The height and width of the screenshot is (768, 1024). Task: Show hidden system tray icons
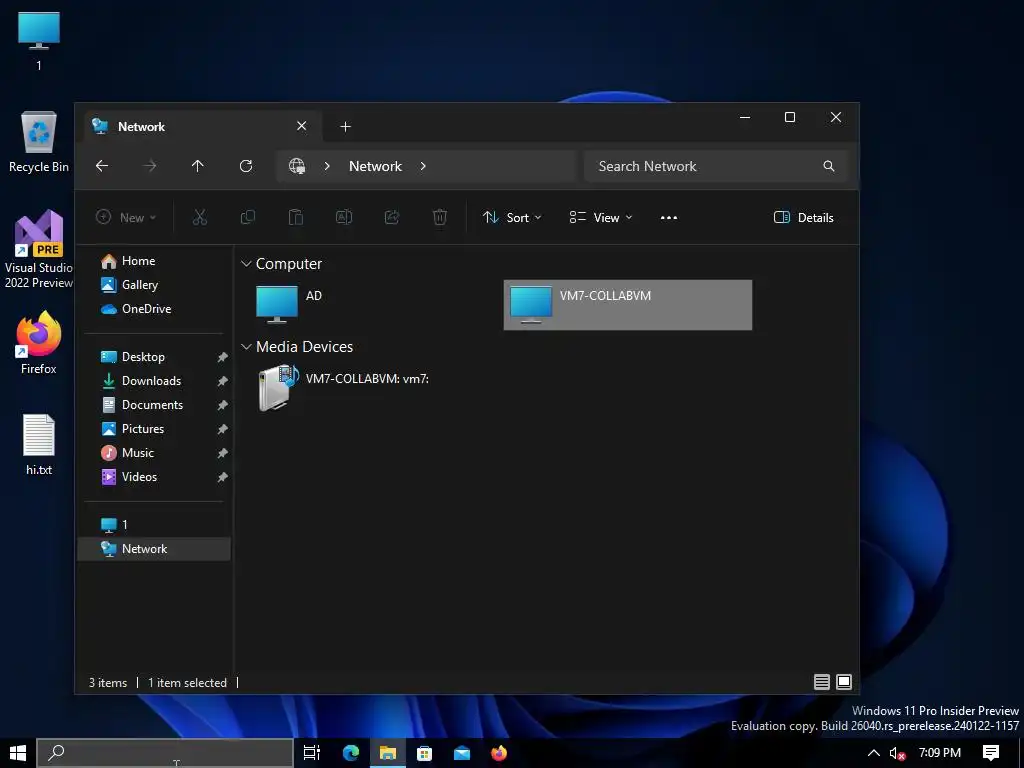click(873, 753)
